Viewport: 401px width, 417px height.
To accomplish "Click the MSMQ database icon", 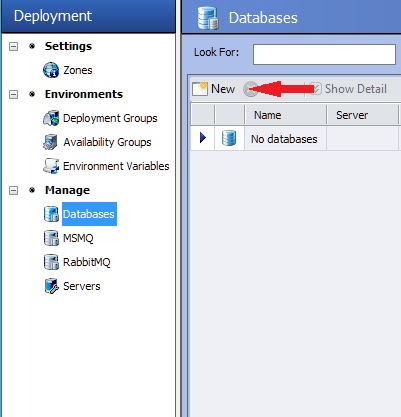I will [x=51, y=238].
